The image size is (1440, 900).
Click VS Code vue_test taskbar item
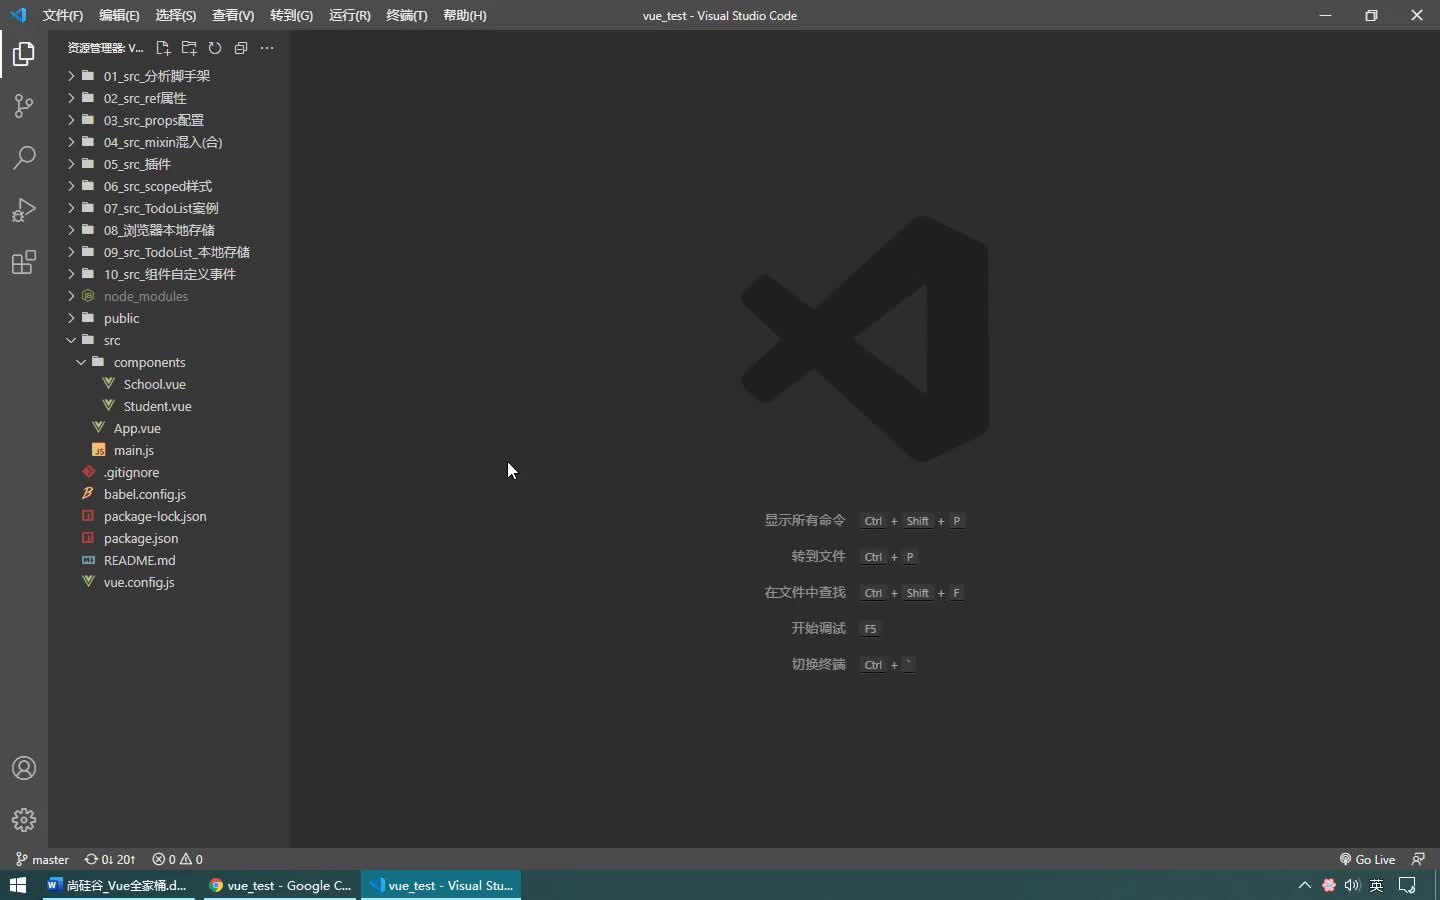point(441,885)
